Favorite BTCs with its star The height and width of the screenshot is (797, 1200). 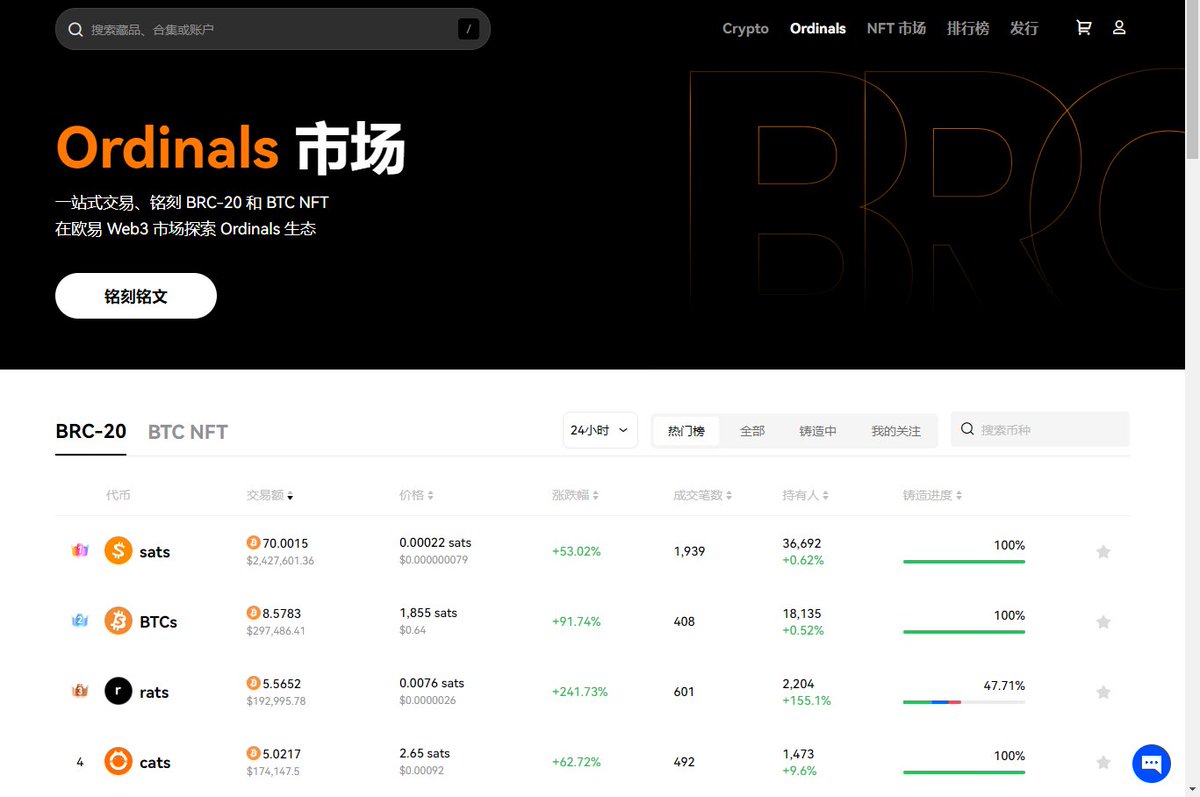click(x=1103, y=622)
